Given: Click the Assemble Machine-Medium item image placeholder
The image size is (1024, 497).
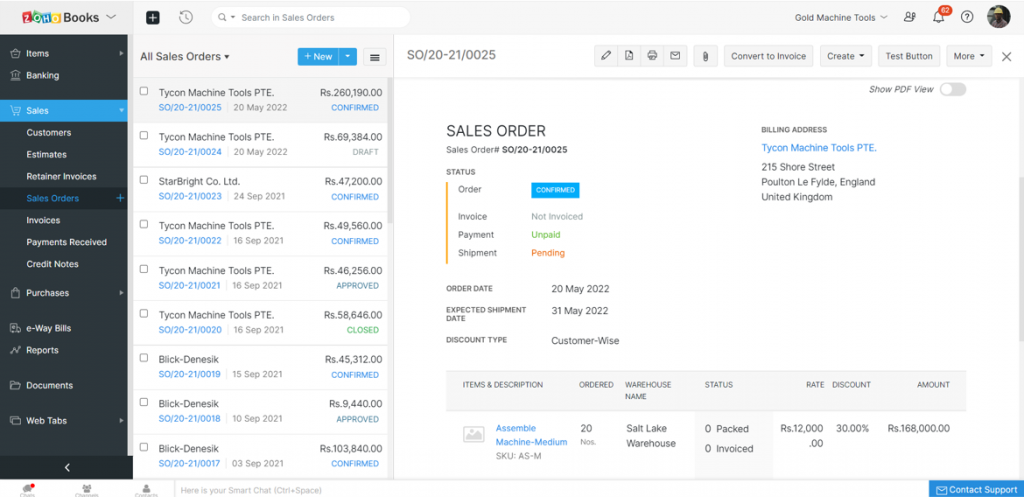Looking at the screenshot, I should click(x=473, y=434).
